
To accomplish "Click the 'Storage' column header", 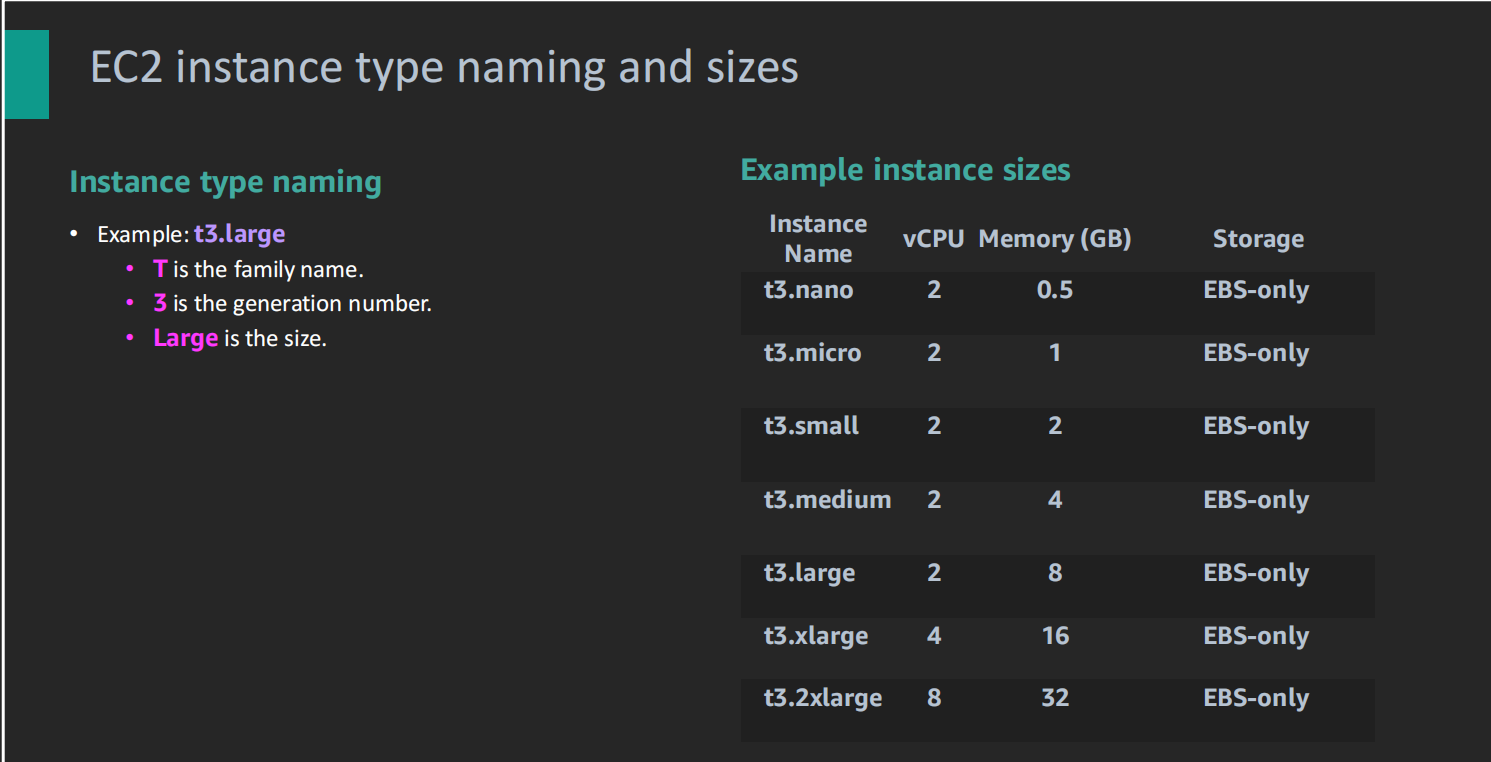I will pyautogui.click(x=1258, y=239).
